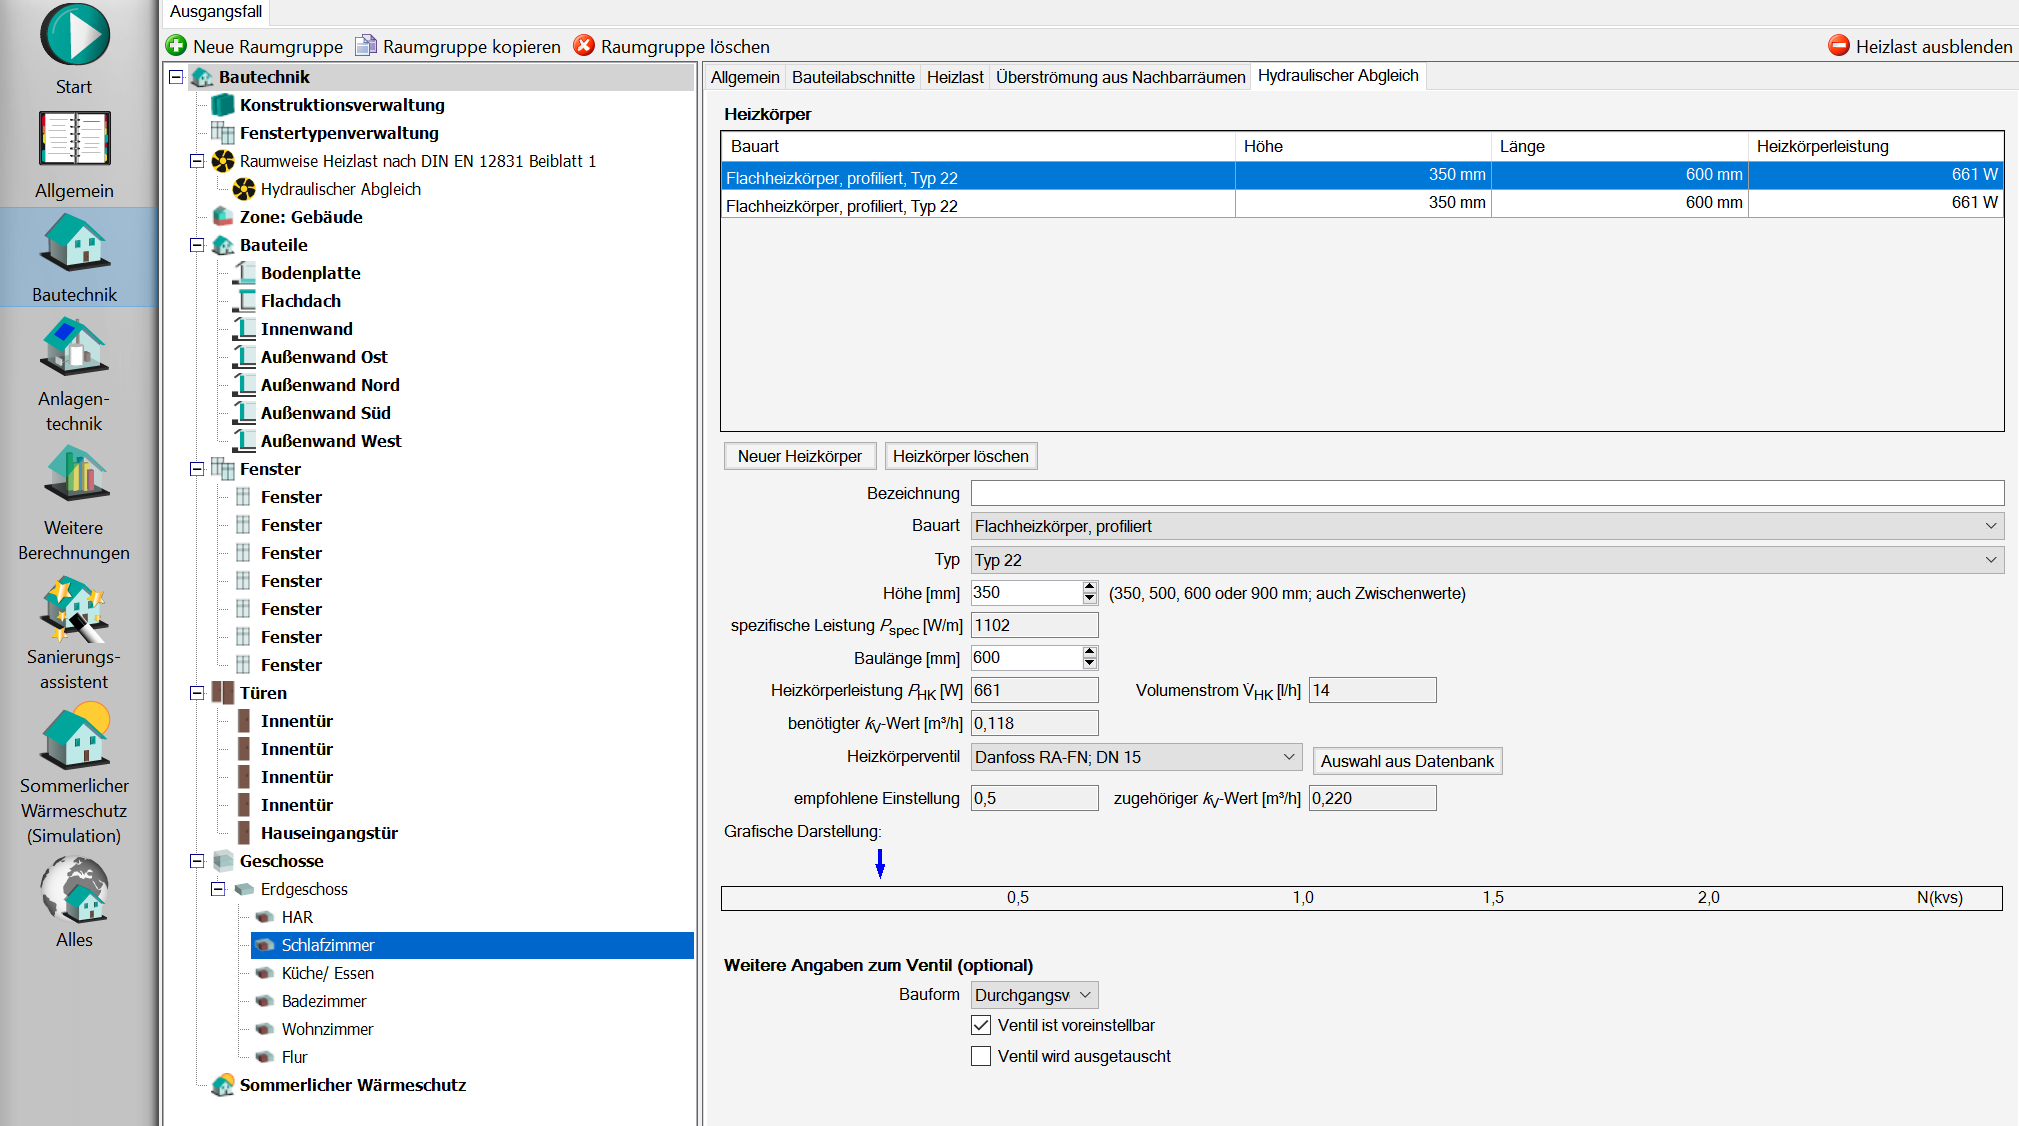Collapse the Erdgeschoss tree node

(218, 889)
